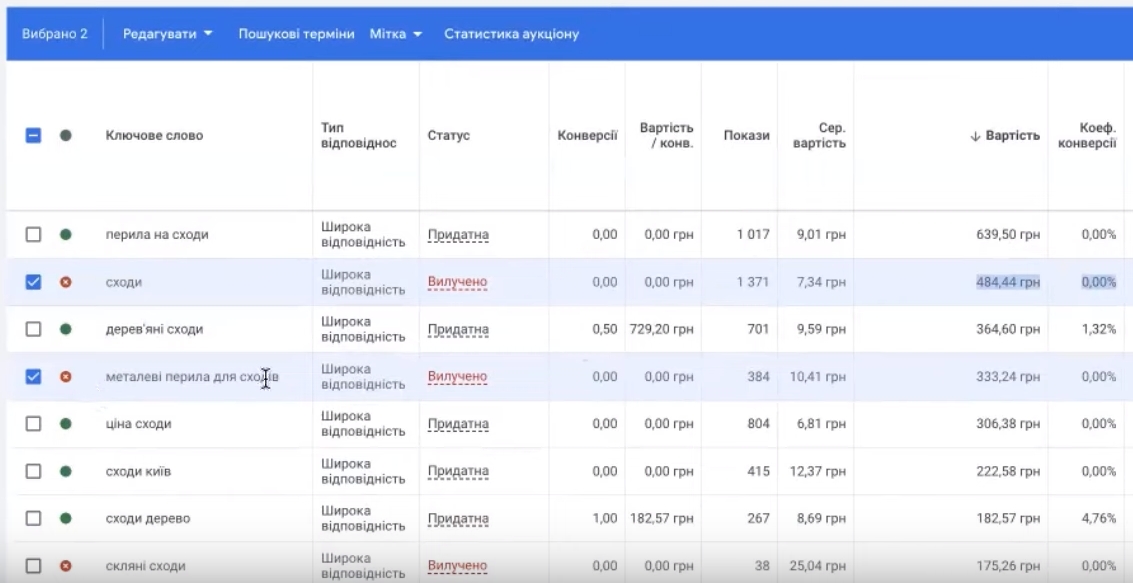Click green status dot for 'дерев'яні сходи'
The height and width of the screenshot is (583, 1133).
[x=66, y=329]
